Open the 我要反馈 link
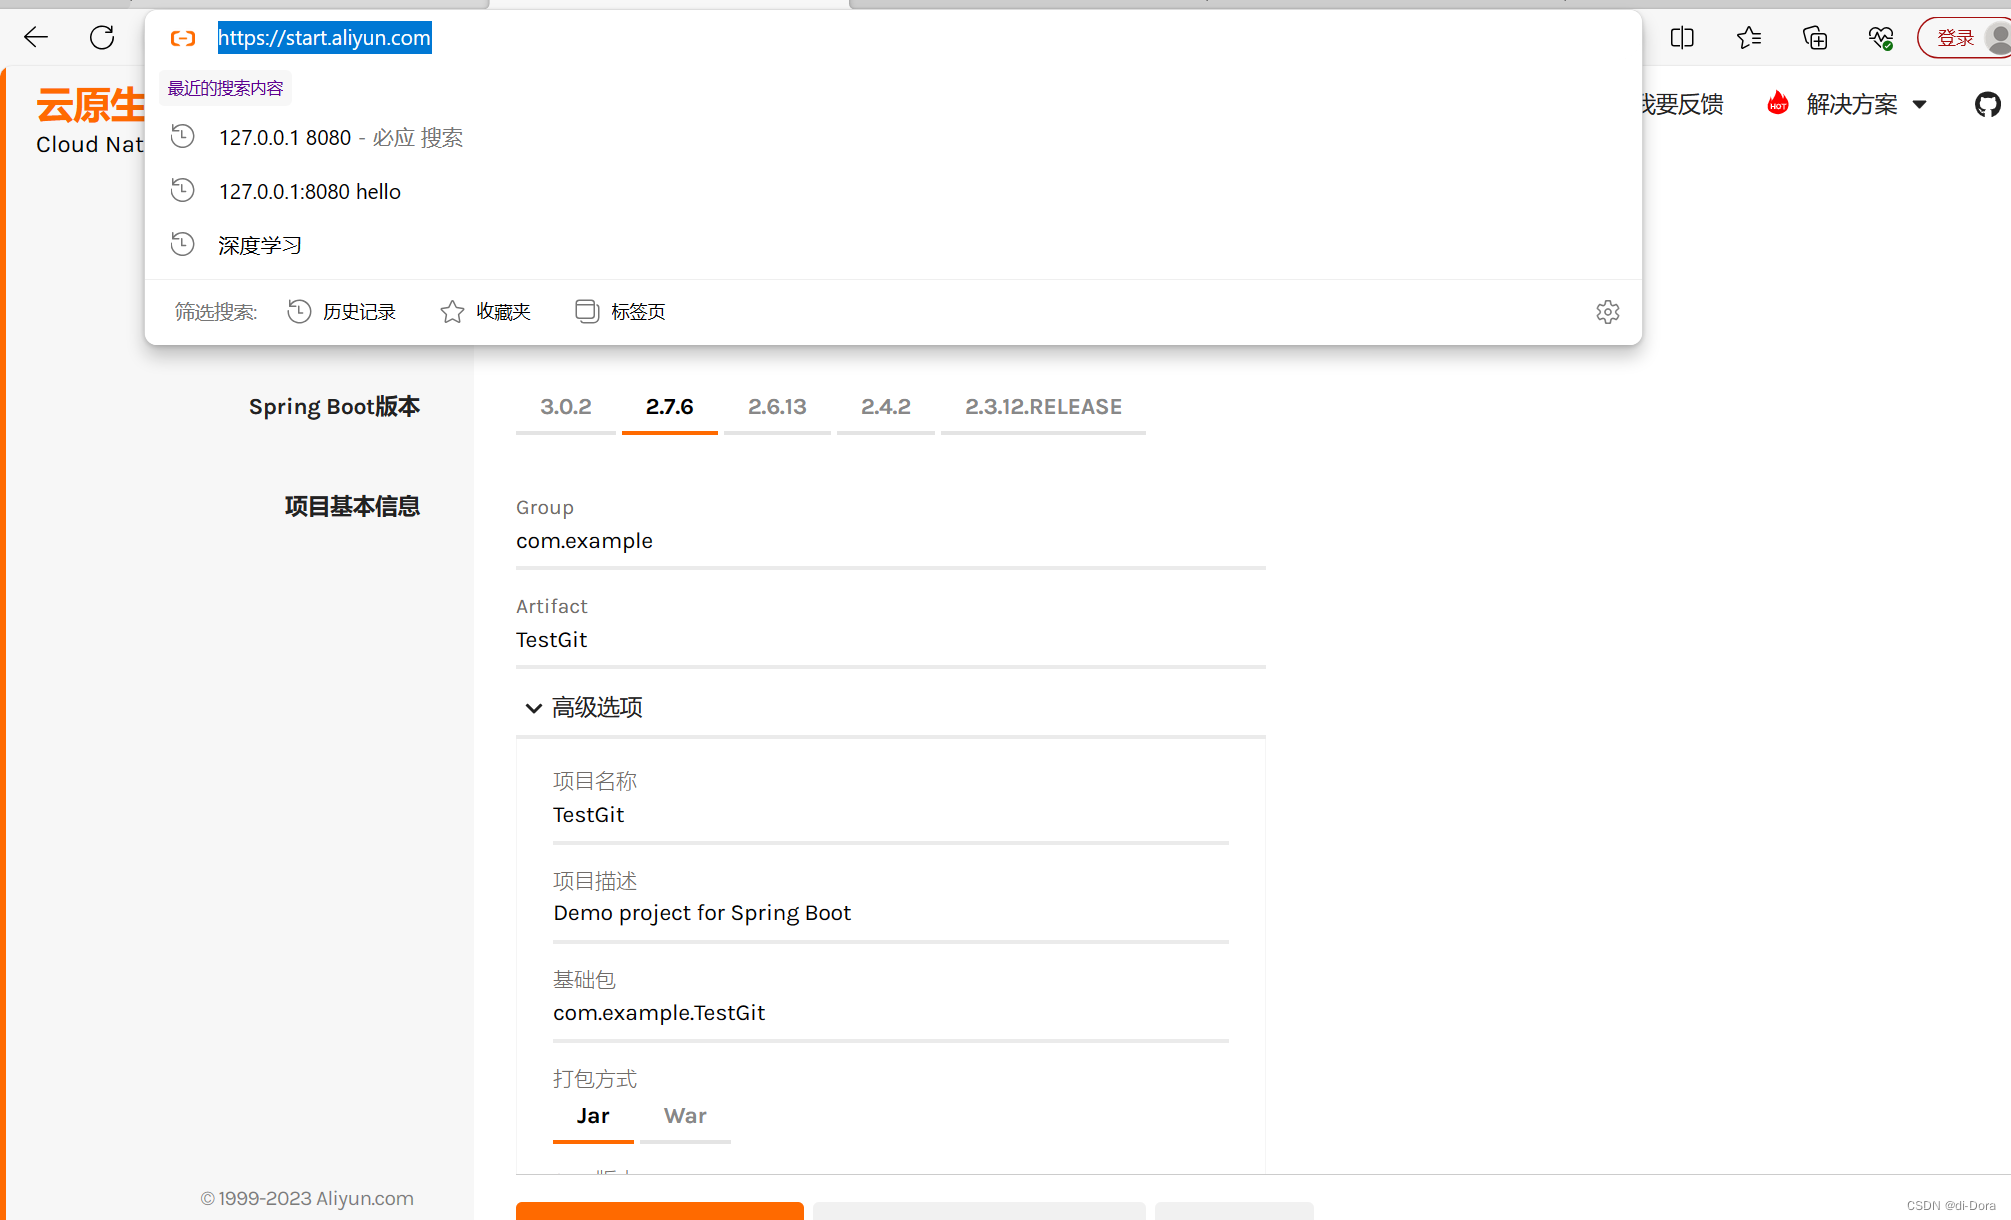This screenshot has width=2011, height=1220. pos(1681,104)
